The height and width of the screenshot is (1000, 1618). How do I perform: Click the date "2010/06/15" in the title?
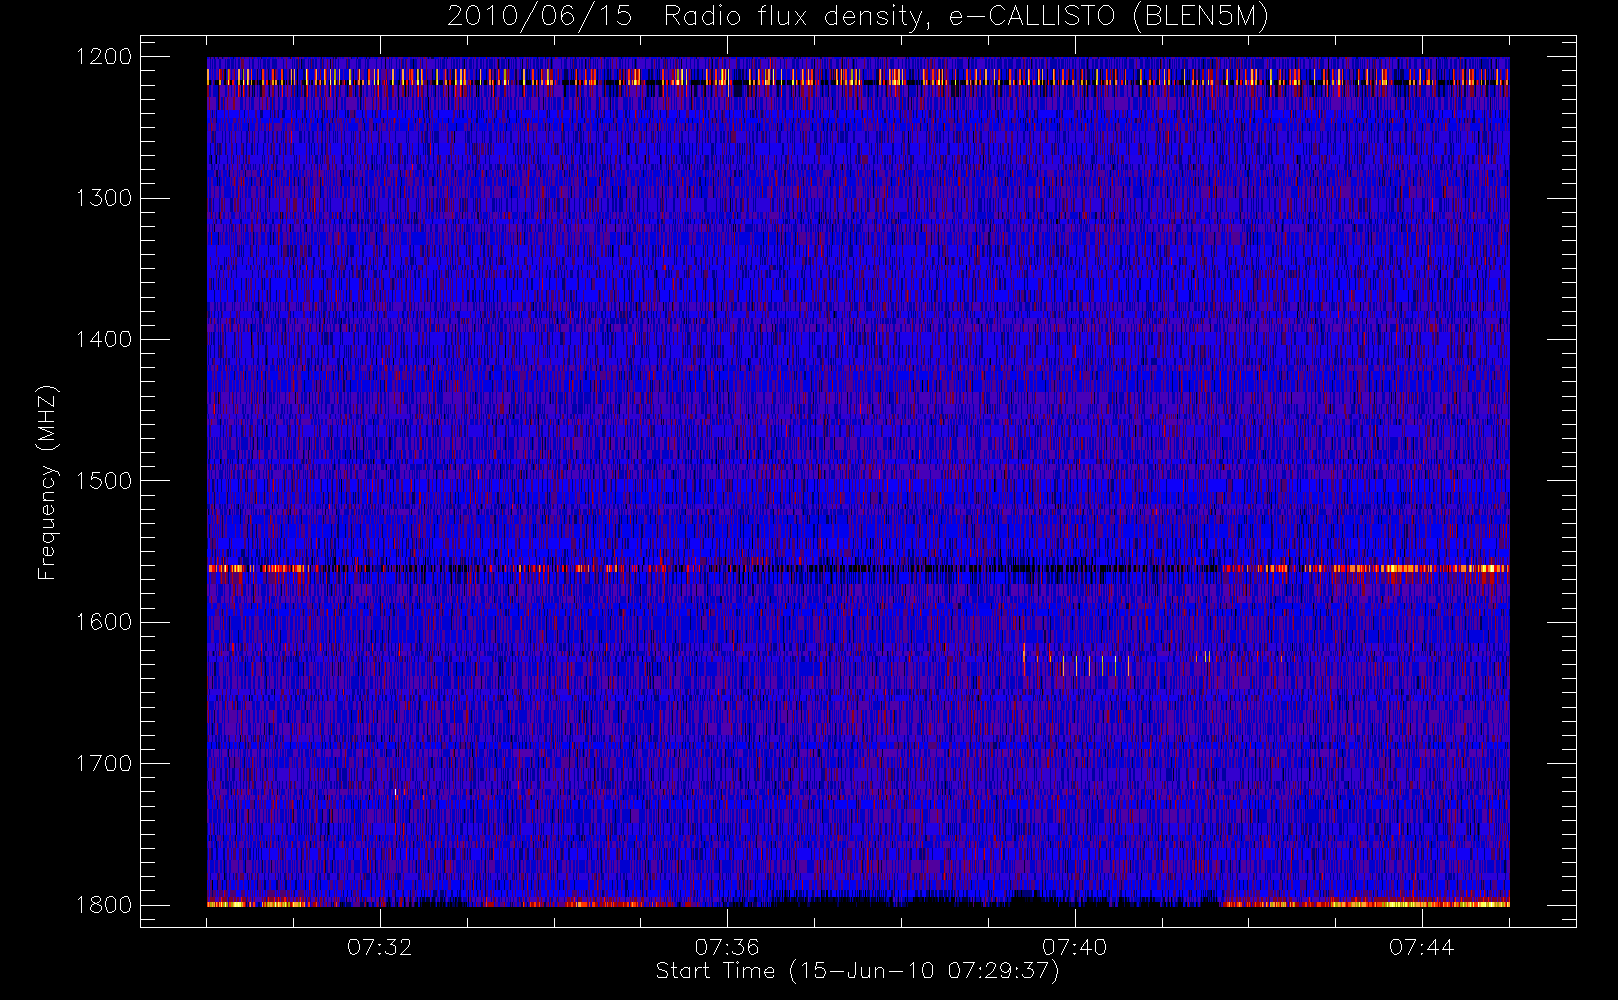[x=539, y=17]
